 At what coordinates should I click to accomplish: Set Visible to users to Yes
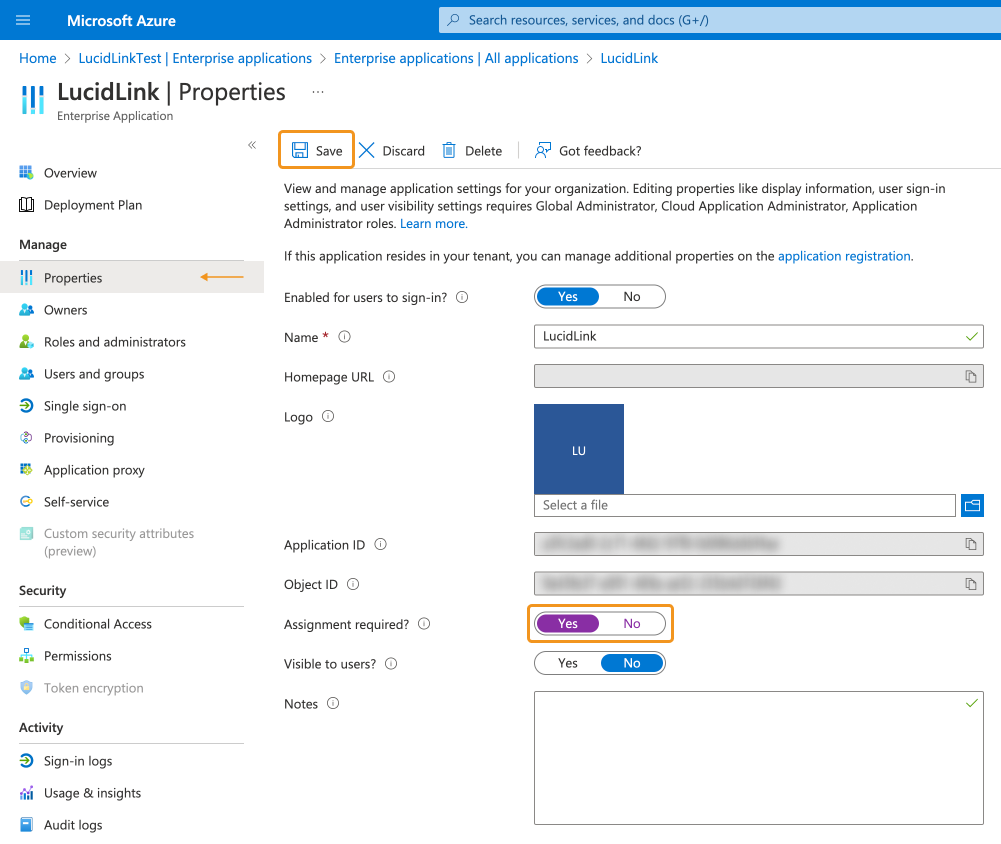point(568,663)
